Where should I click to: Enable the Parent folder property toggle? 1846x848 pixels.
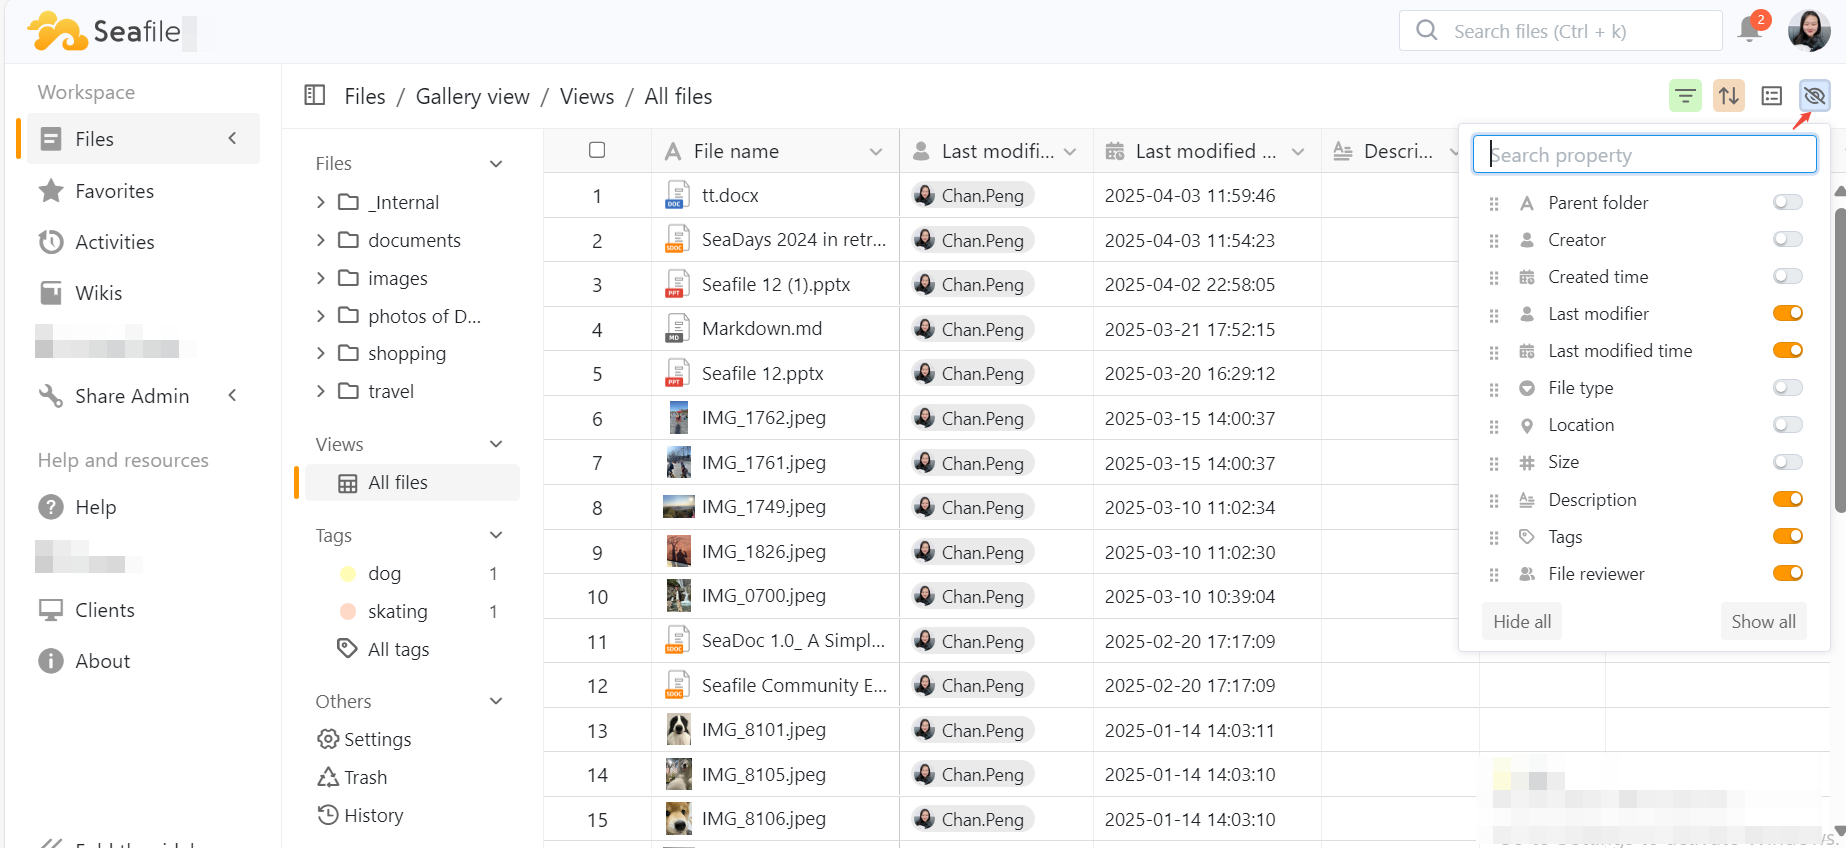click(x=1787, y=203)
